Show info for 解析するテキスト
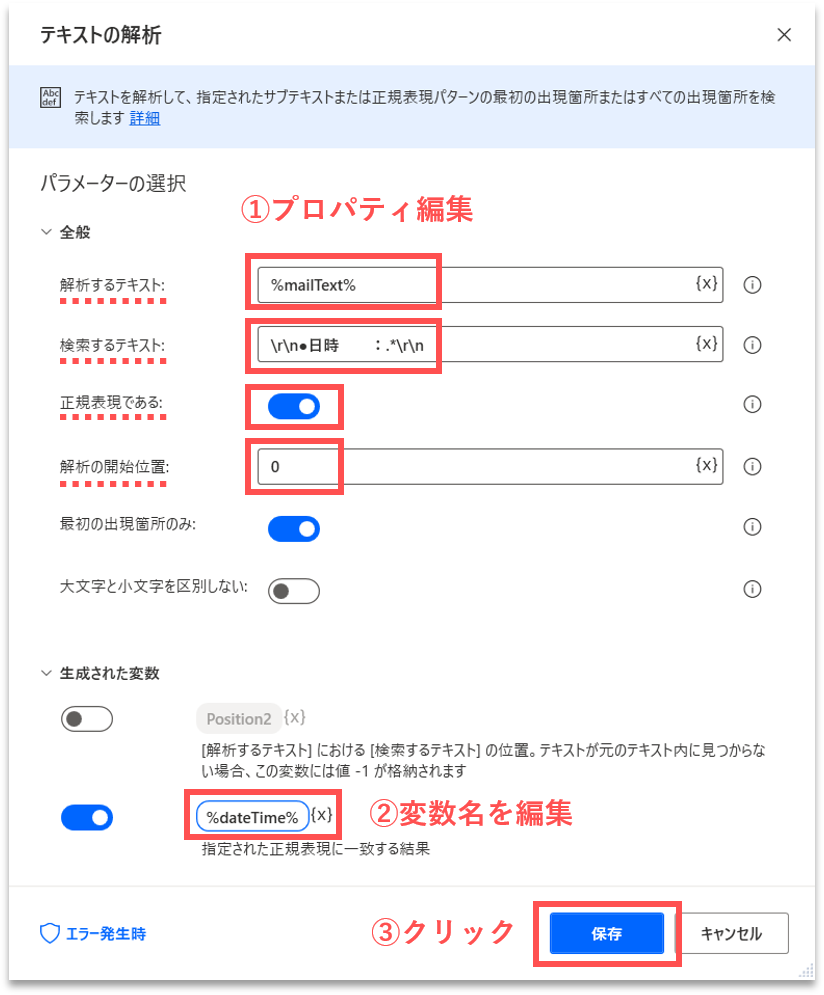 pos(752,285)
